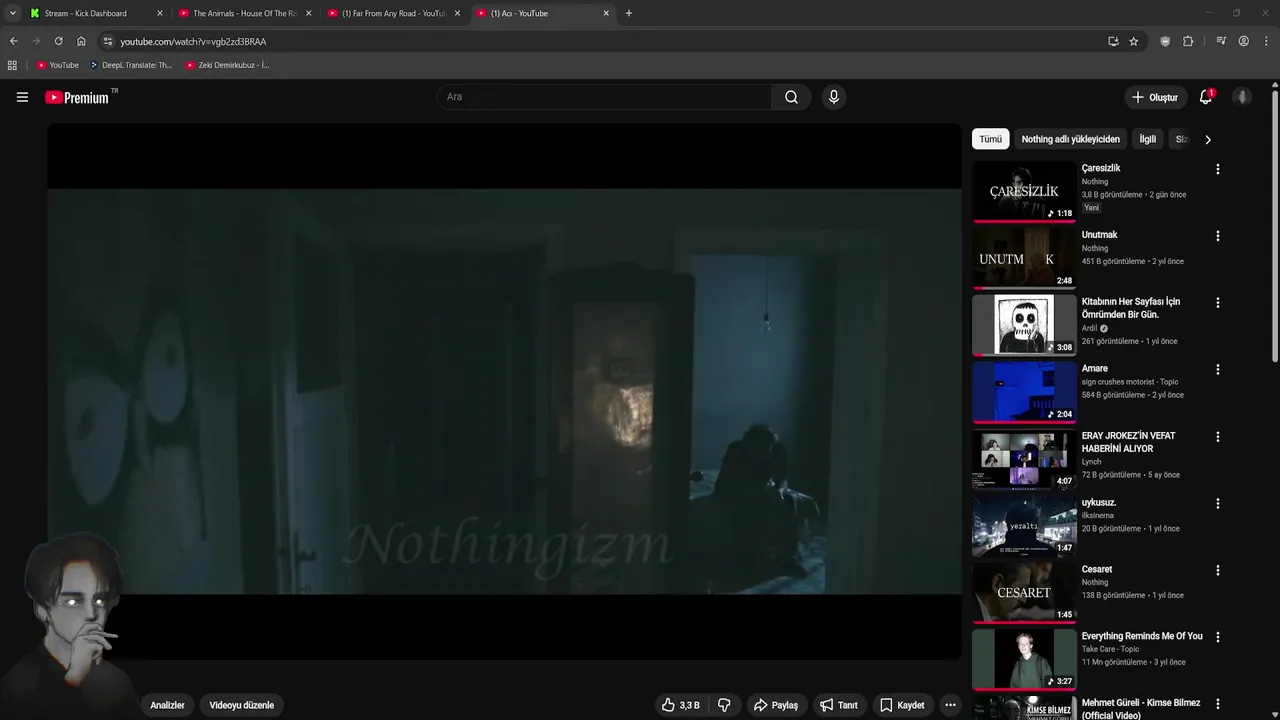
Task: Type in the Ara search field
Action: pyautogui.click(x=603, y=97)
